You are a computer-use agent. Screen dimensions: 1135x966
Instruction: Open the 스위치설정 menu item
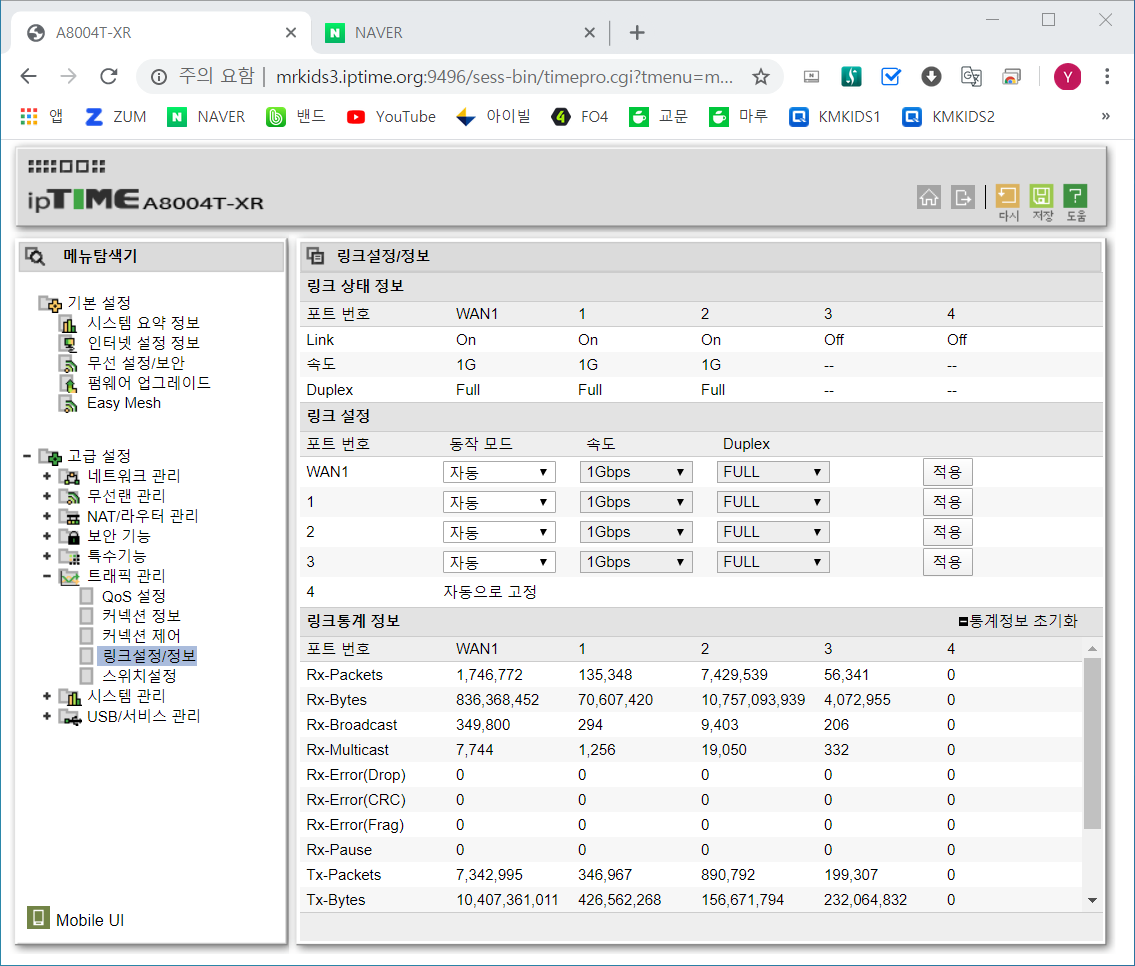point(139,676)
